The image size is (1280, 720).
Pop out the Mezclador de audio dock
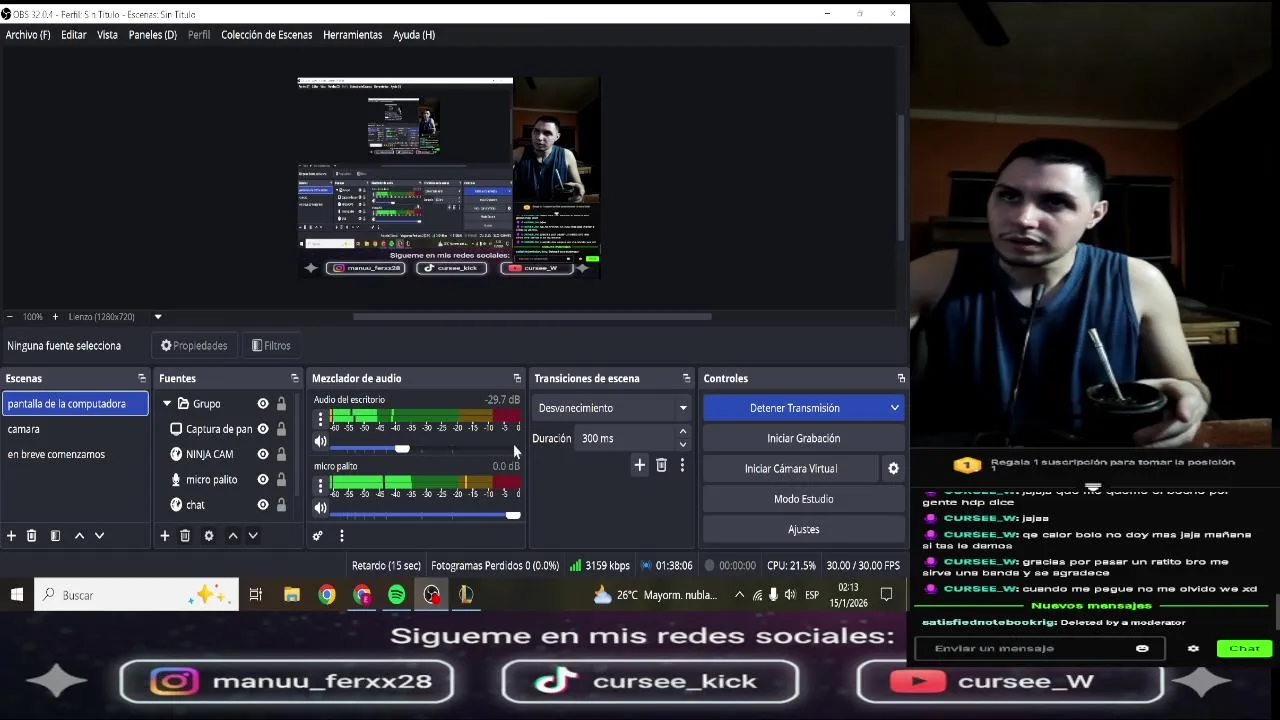coord(517,378)
